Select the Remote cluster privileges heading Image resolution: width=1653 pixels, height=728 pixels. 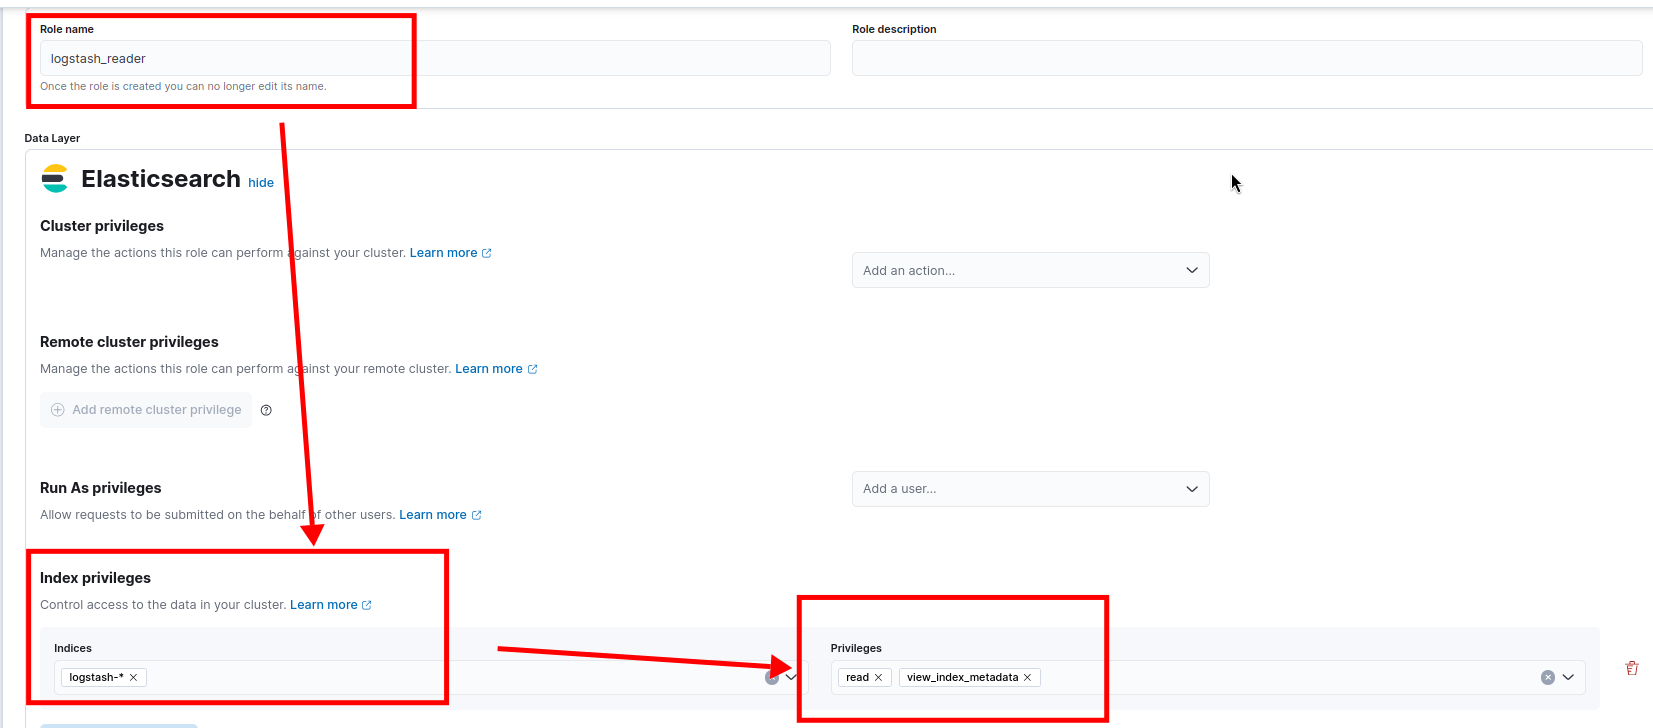(x=129, y=342)
